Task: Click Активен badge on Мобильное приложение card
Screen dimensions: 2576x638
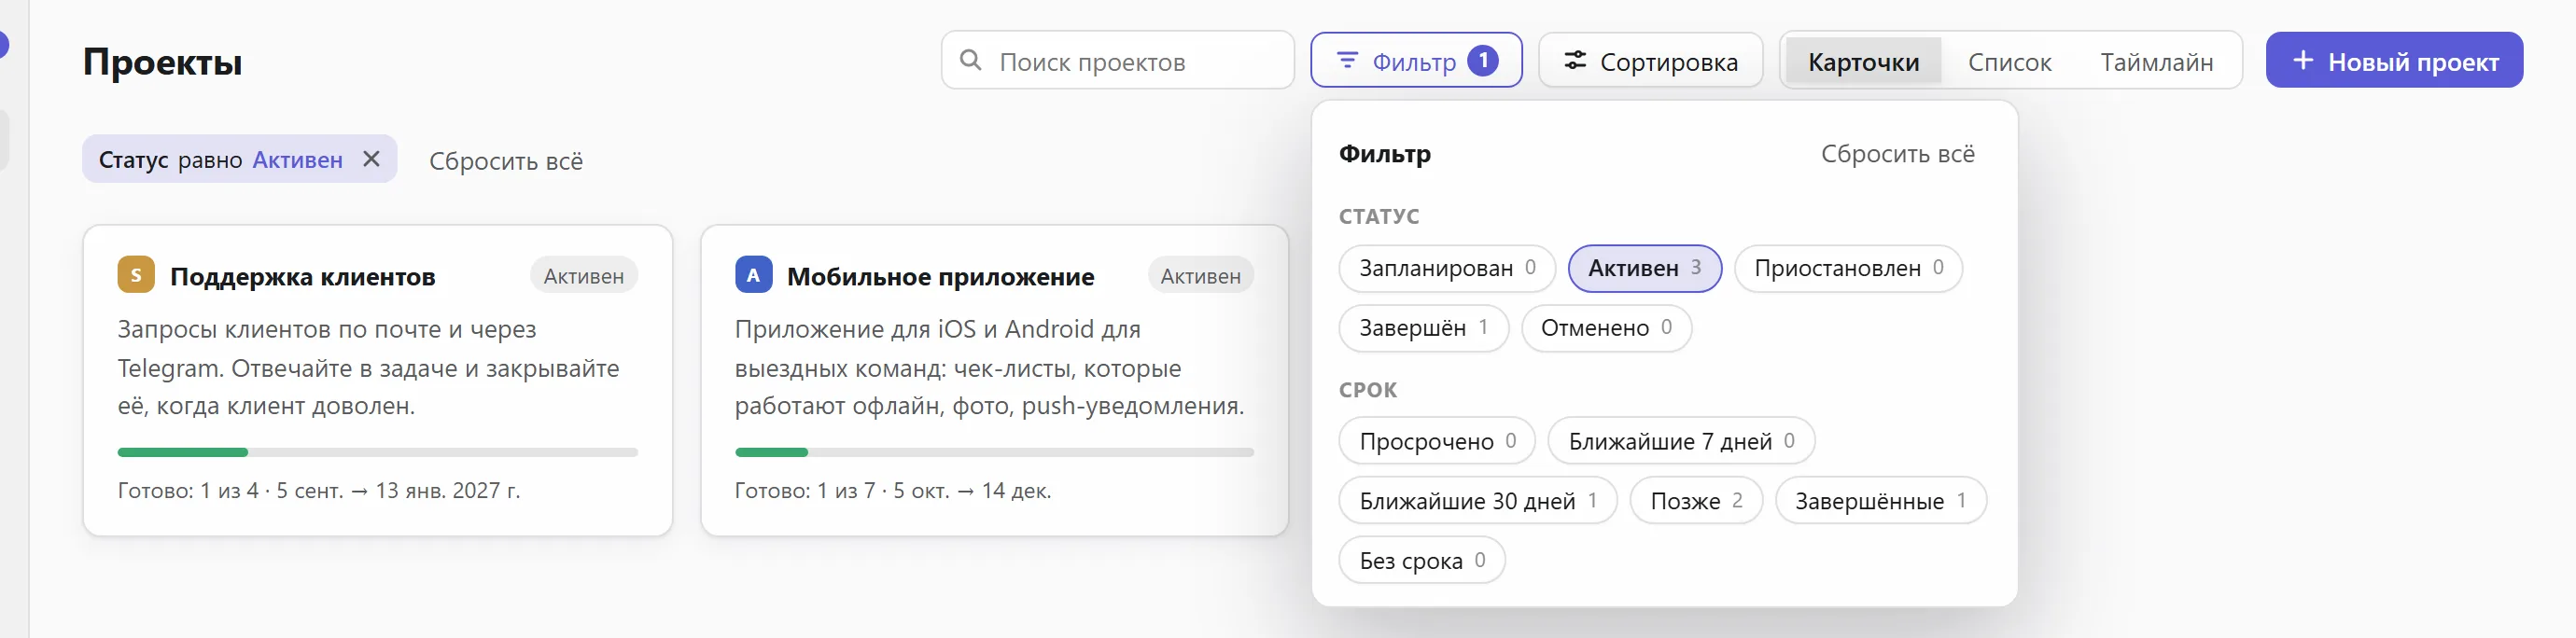Action: point(1200,276)
